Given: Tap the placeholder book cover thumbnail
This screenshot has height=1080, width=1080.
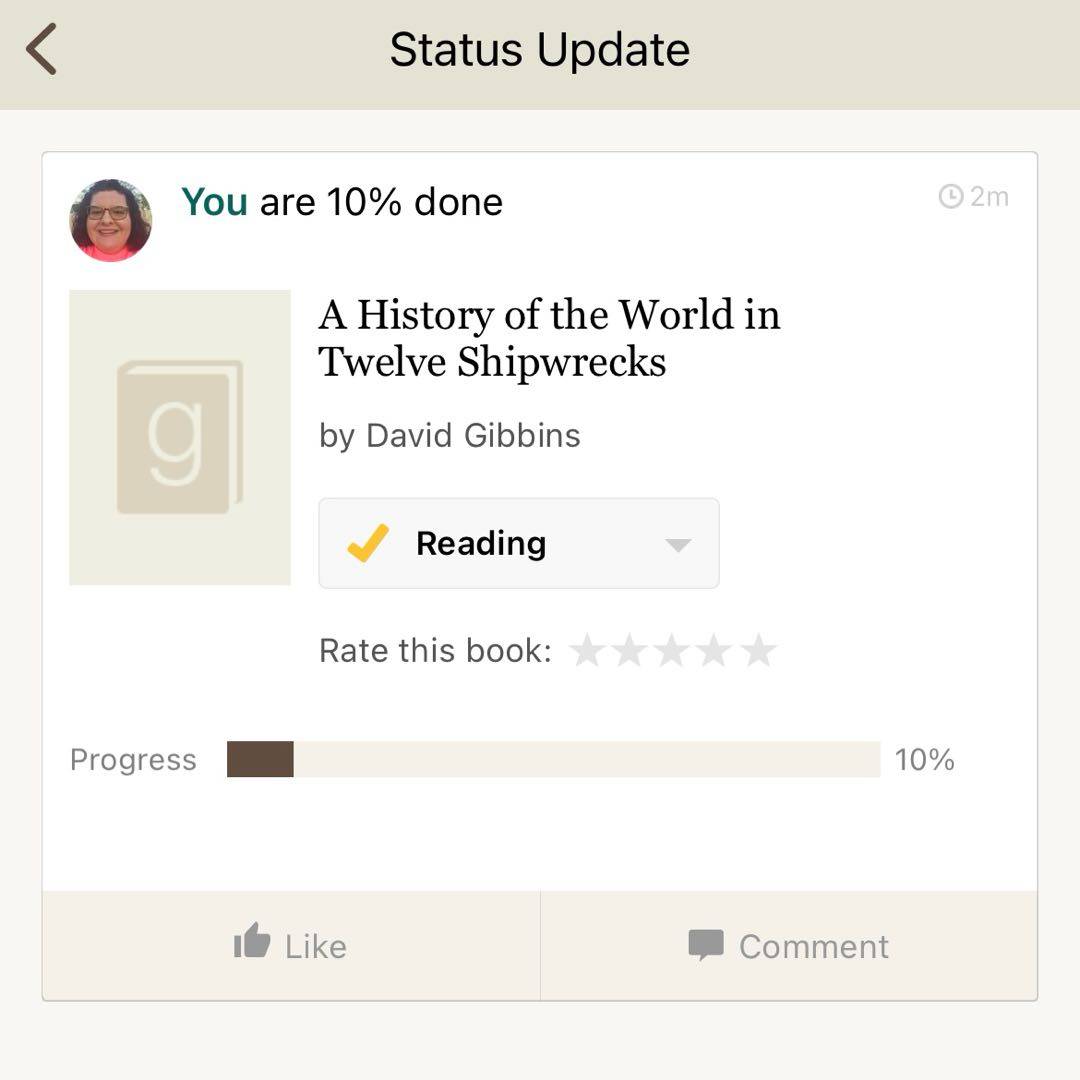Looking at the screenshot, I should click(180, 437).
